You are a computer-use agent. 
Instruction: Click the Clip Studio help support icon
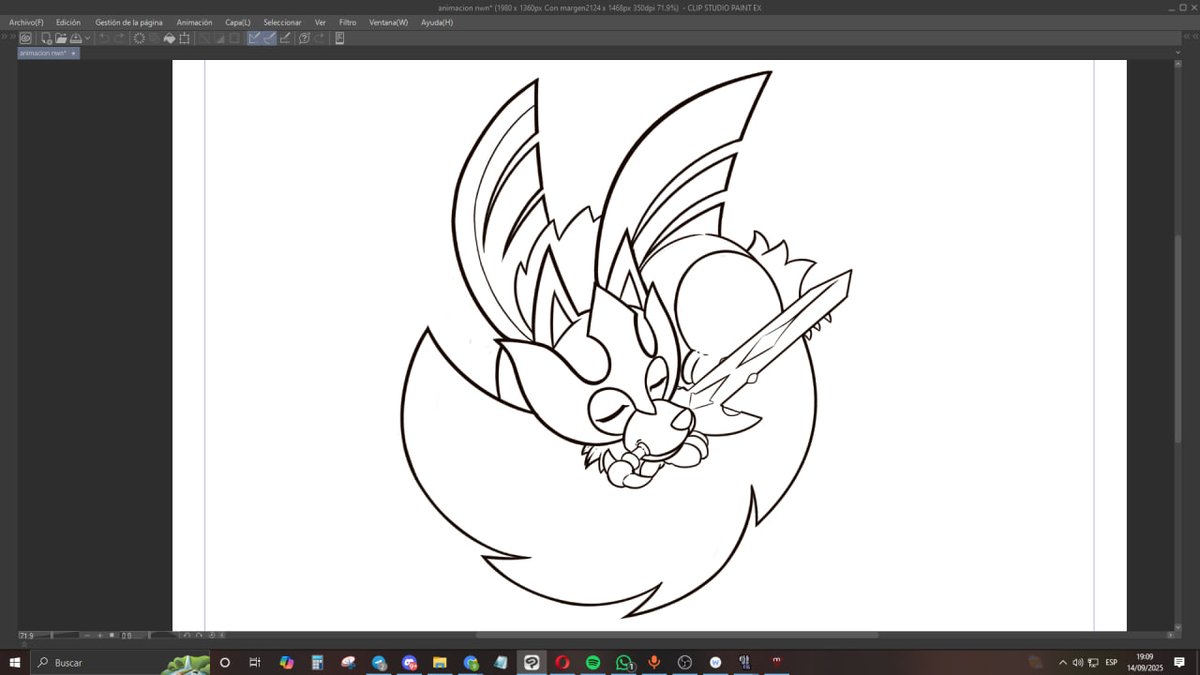point(304,38)
